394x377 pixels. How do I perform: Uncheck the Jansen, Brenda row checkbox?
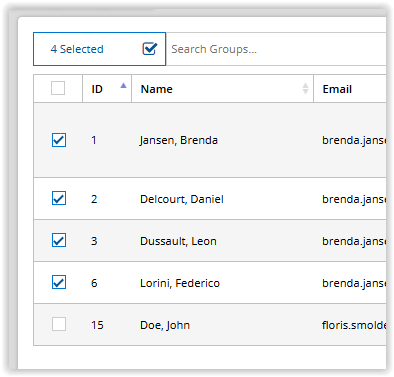point(59,140)
